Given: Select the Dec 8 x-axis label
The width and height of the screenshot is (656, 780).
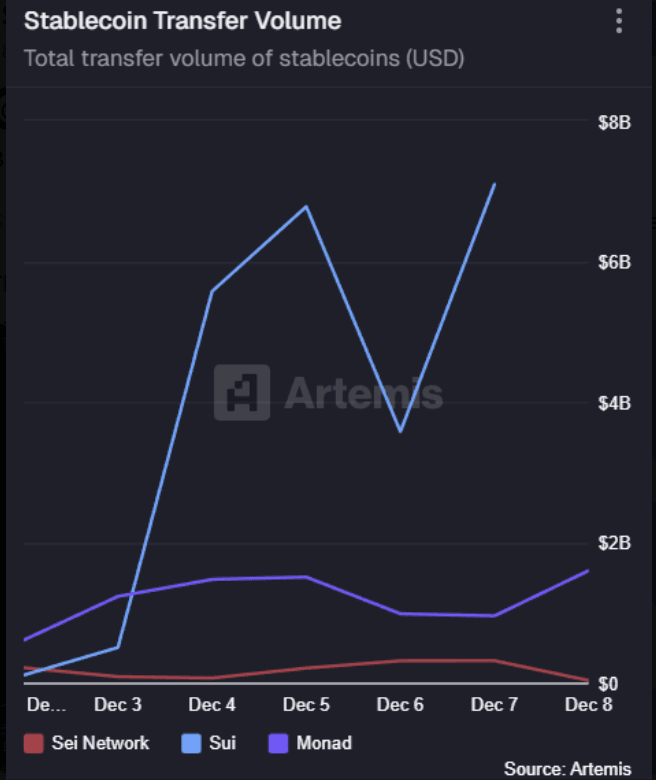Looking at the screenshot, I should pyautogui.click(x=588, y=705).
